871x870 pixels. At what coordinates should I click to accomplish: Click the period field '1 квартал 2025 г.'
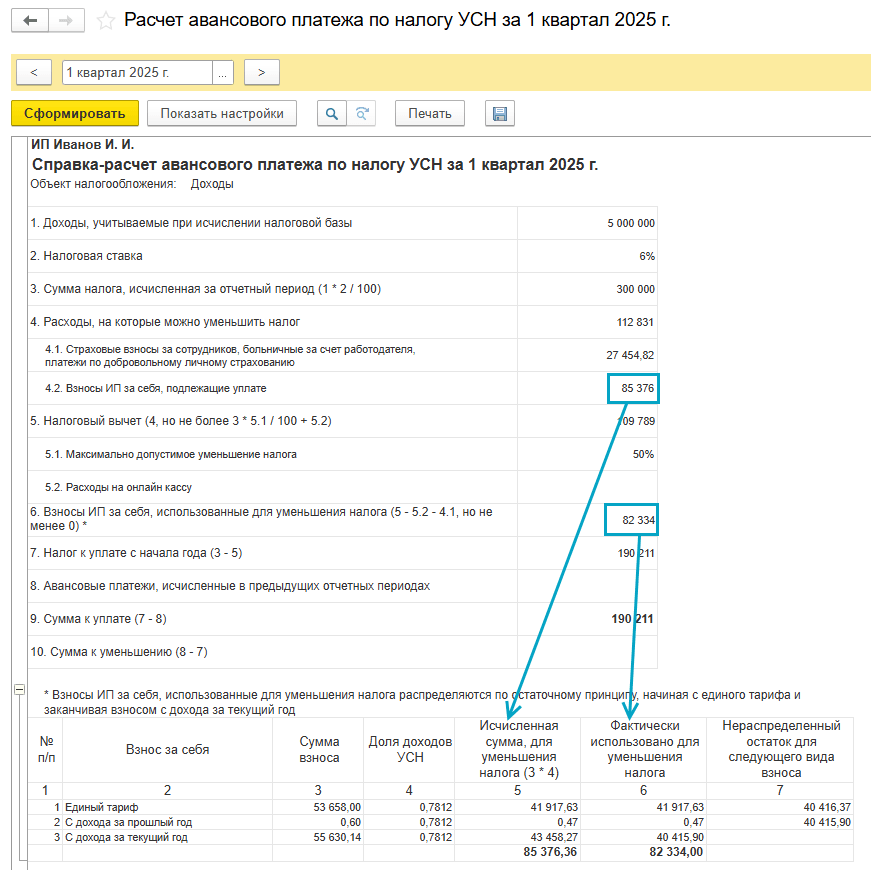(x=137, y=72)
